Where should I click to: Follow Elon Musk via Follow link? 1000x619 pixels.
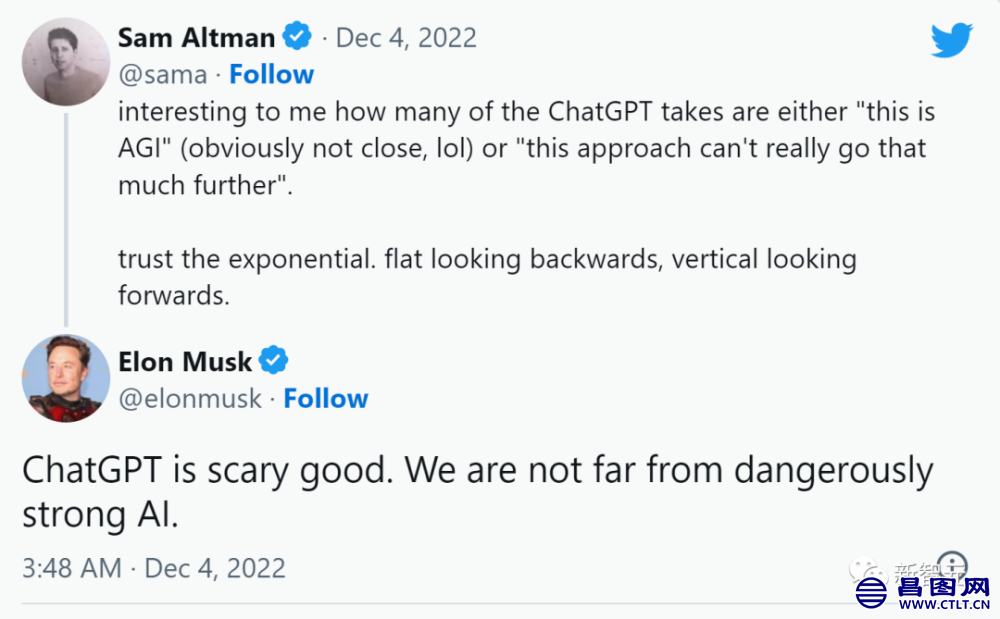(x=326, y=398)
